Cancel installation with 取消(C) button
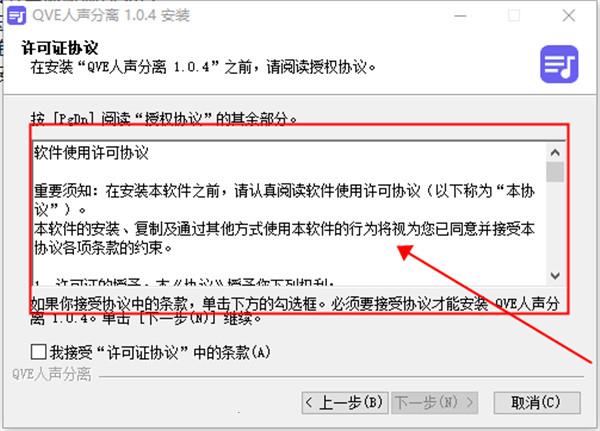 click(537, 403)
